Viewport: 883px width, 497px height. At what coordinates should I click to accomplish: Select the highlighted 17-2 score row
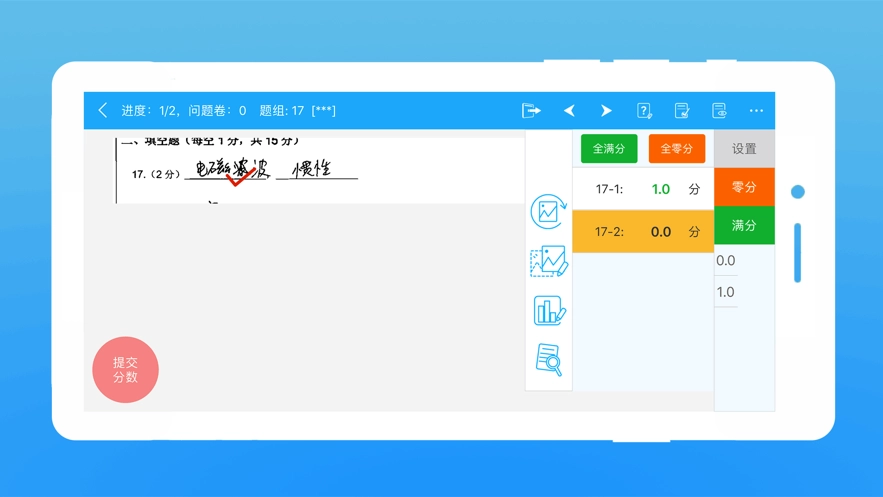click(643, 232)
